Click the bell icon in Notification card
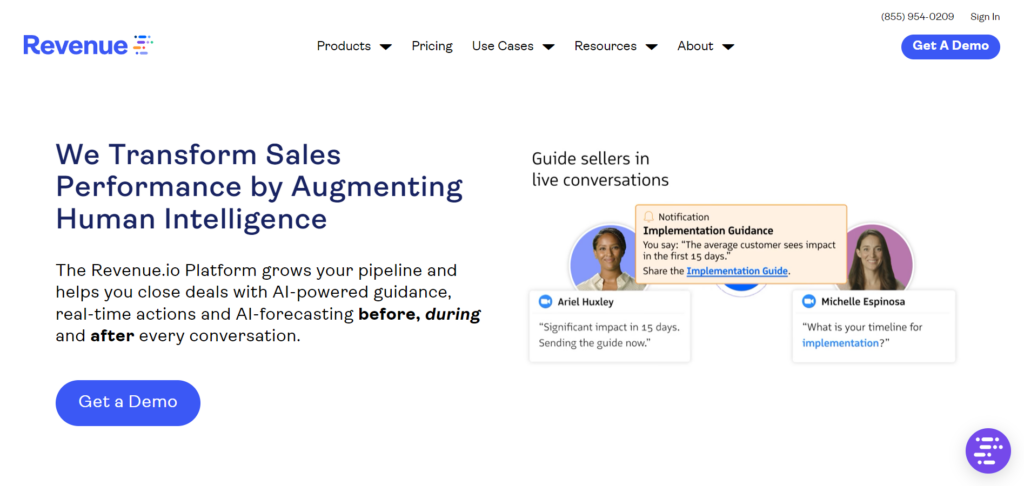The height and width of the screenshot is (486, 1024). pos(648,217)
